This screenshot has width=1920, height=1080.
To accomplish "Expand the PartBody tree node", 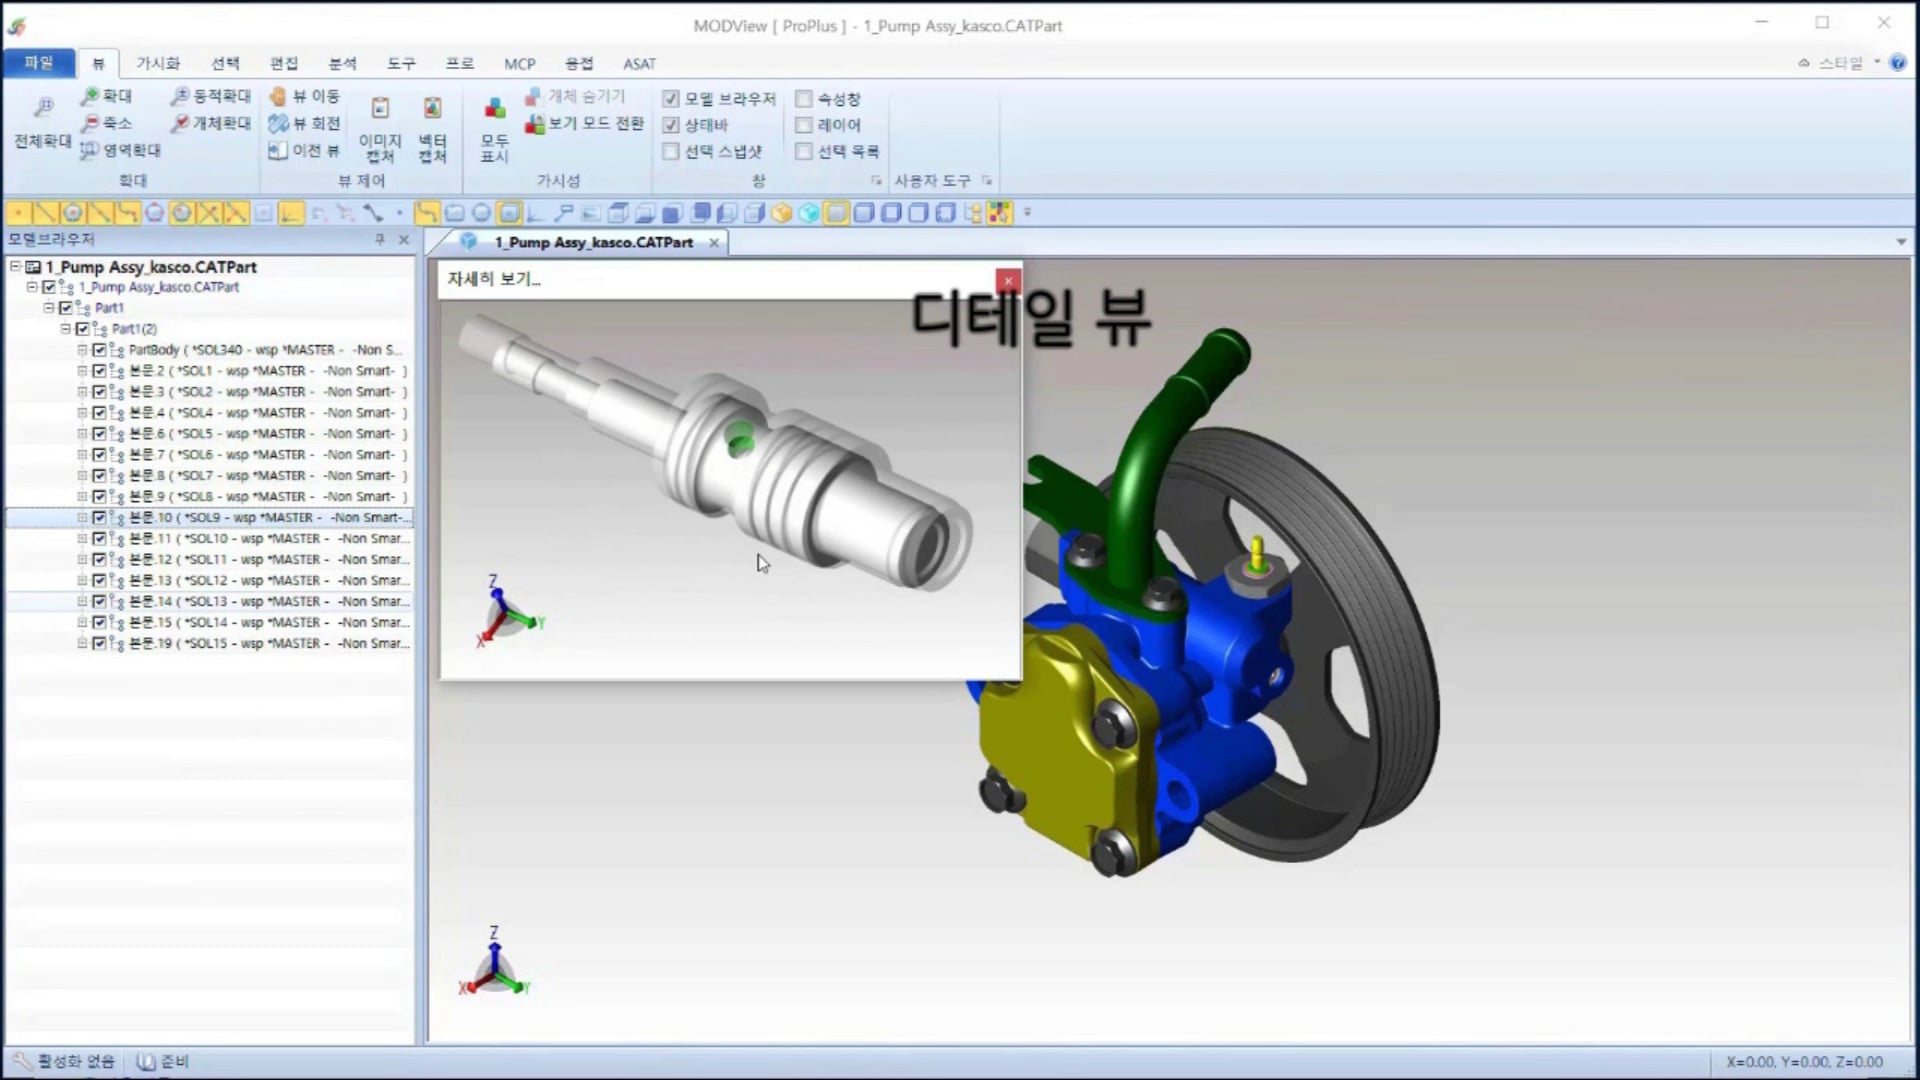I will [x=82, y=349].
